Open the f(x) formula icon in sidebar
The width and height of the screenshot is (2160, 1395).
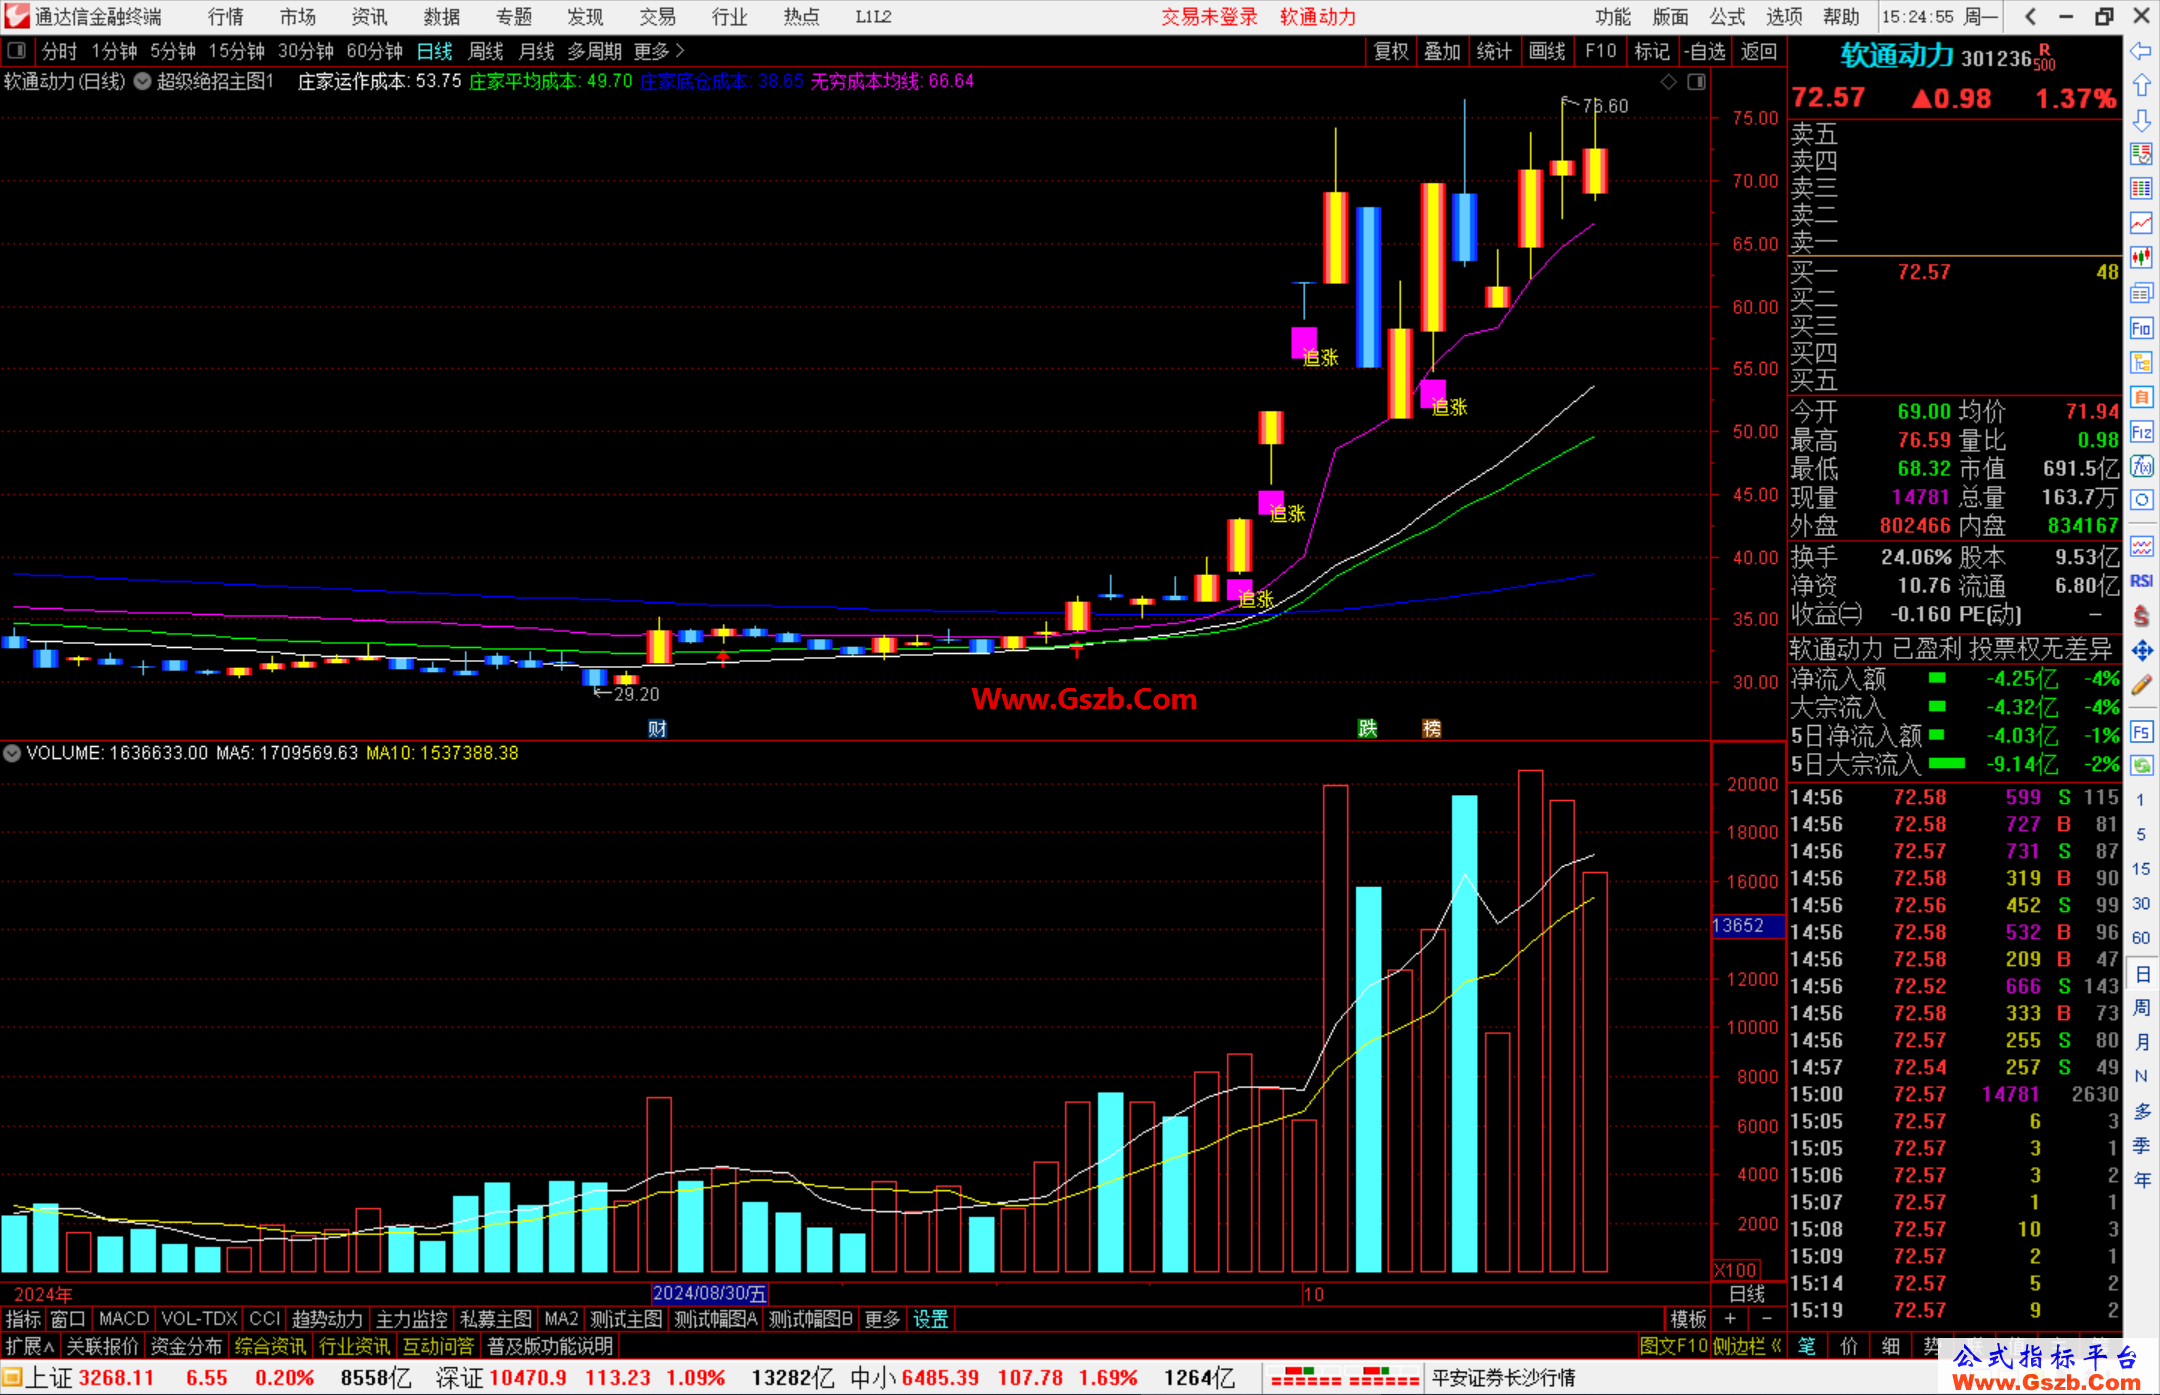point(2141,467)
